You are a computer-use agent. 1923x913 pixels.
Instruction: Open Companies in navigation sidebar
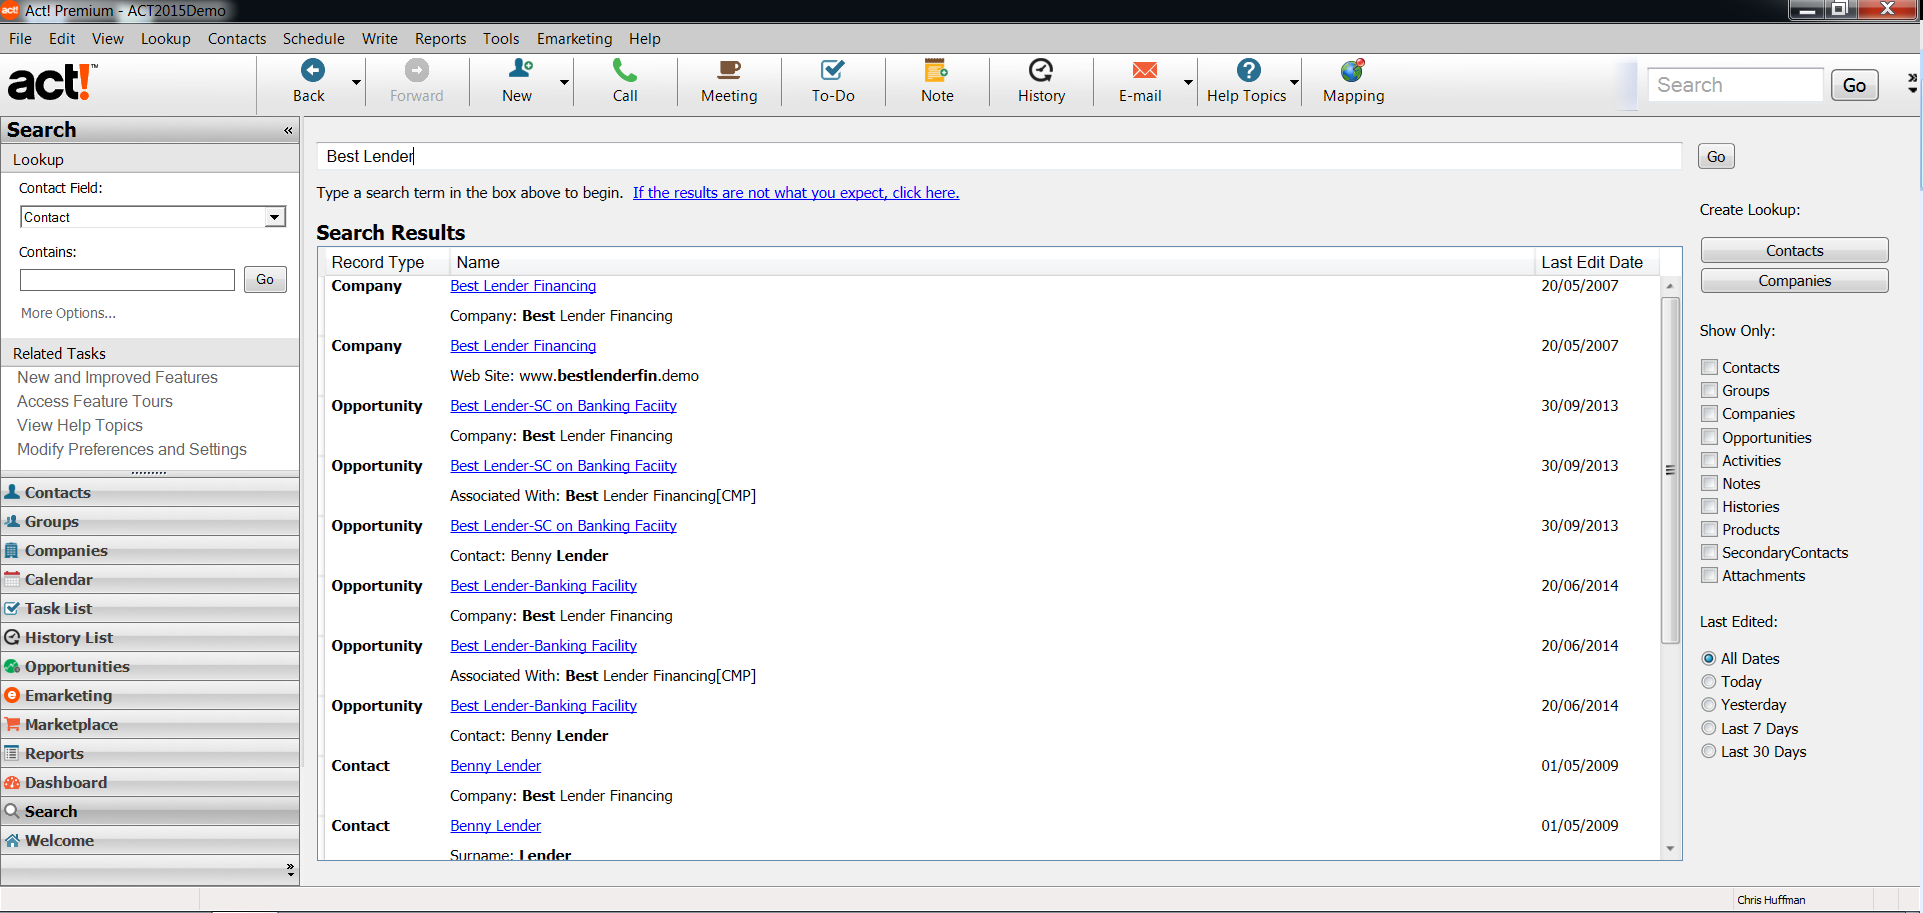(150, 550)
